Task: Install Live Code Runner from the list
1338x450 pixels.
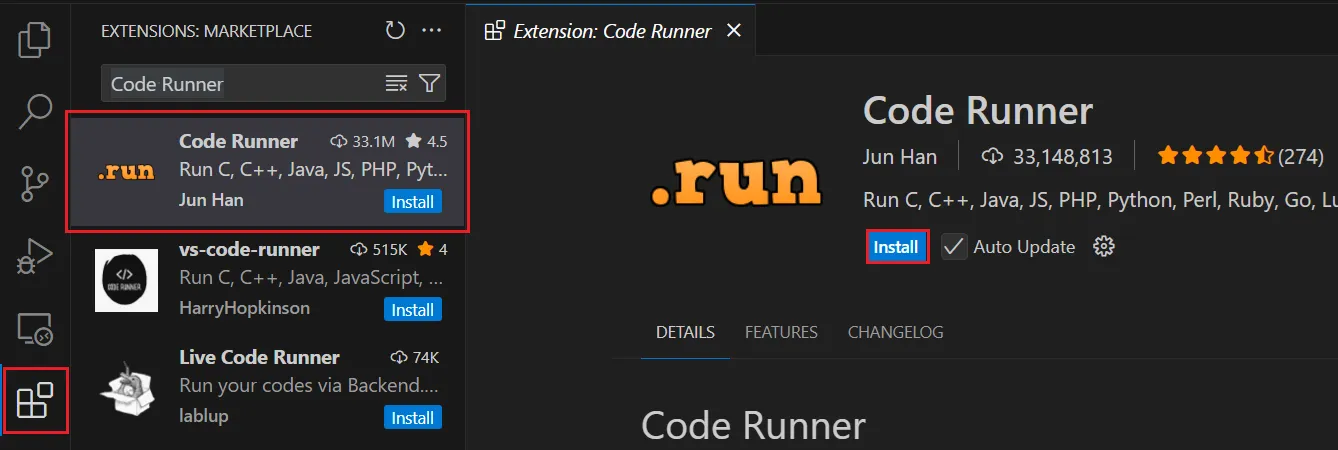Action: (x=412, y=418)
